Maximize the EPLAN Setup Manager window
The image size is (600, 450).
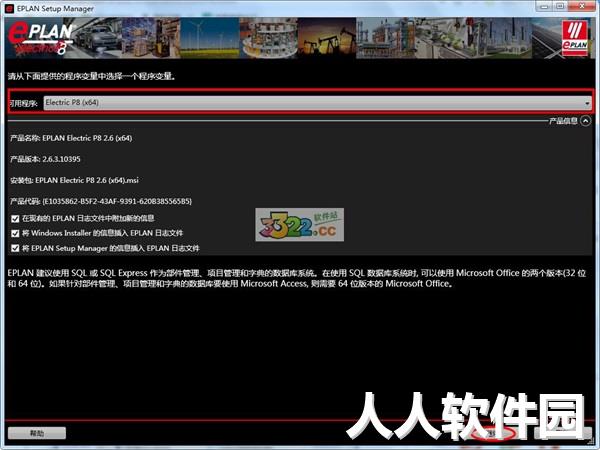(560, 6)
